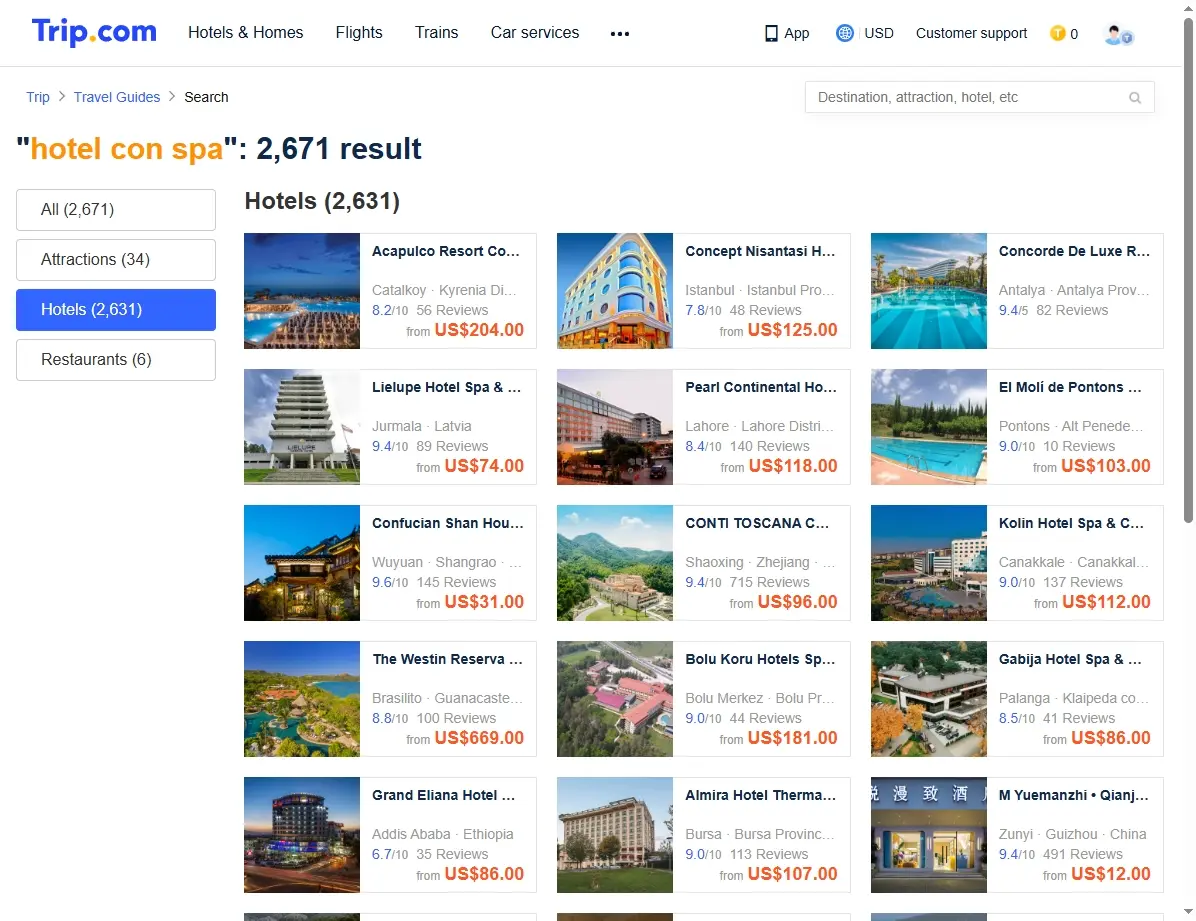Open The Westin Reserva thumbnail

tap(302, 699)
